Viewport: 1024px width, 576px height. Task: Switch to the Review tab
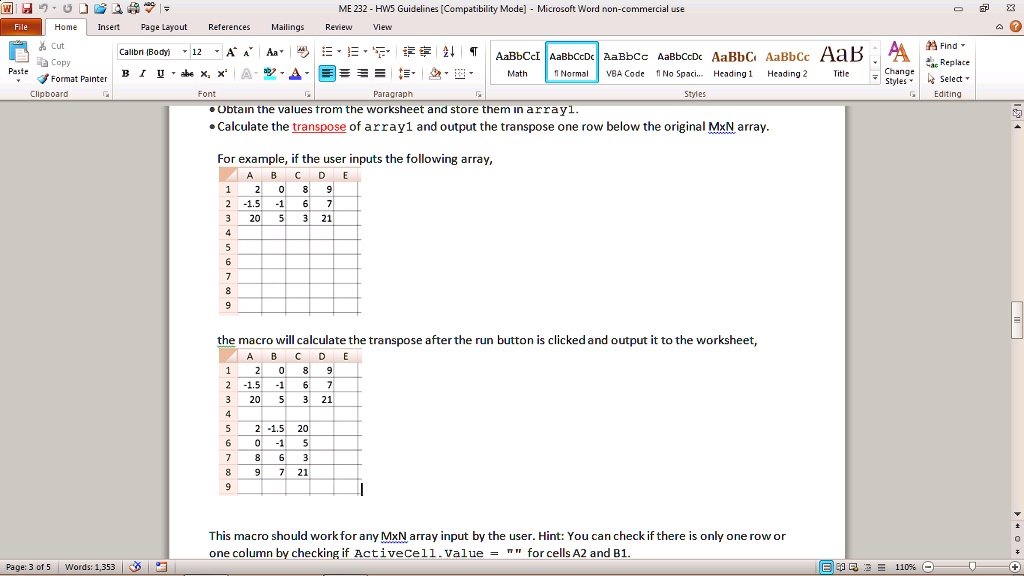pyautogui.click(x=338, y=27)
